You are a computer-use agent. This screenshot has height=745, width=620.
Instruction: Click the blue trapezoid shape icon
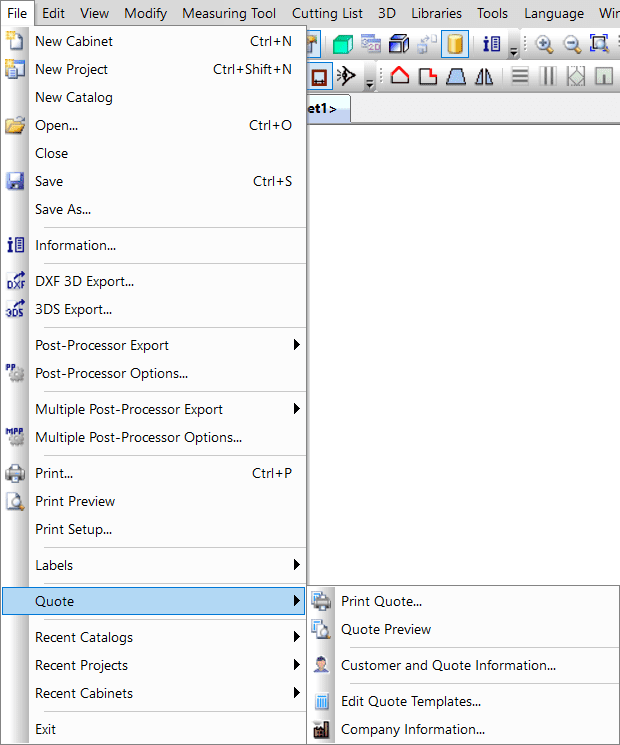coord(456,76)
